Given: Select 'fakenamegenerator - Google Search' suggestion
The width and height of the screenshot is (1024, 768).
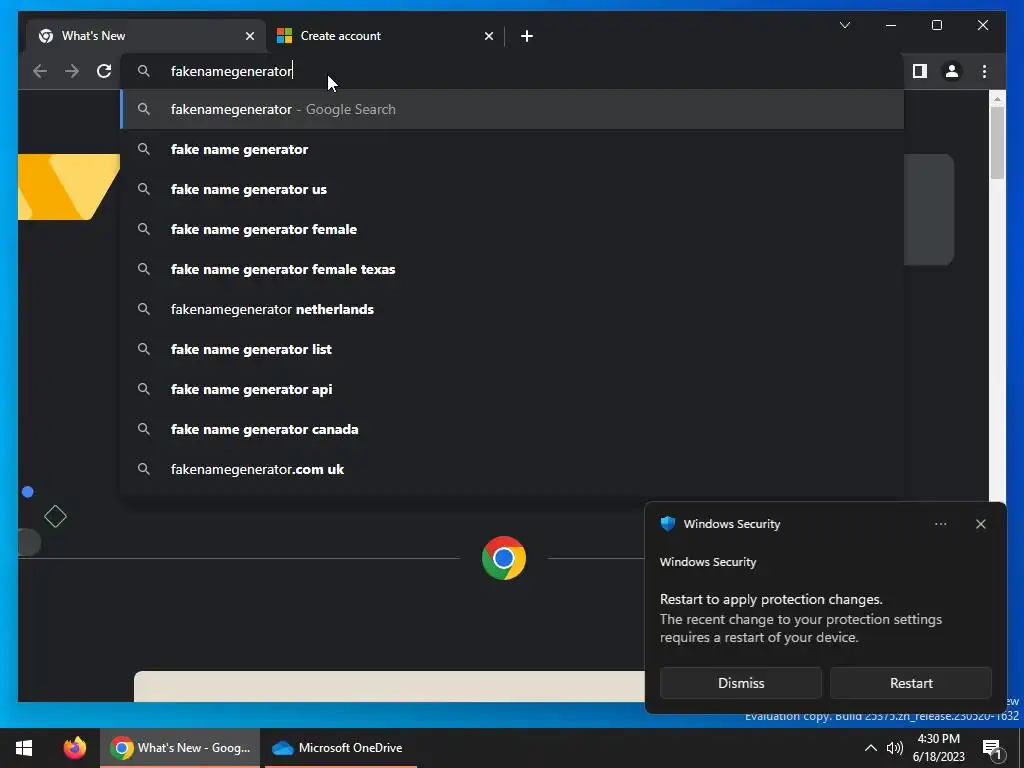Looking at the screenshot, I should 513,109.
